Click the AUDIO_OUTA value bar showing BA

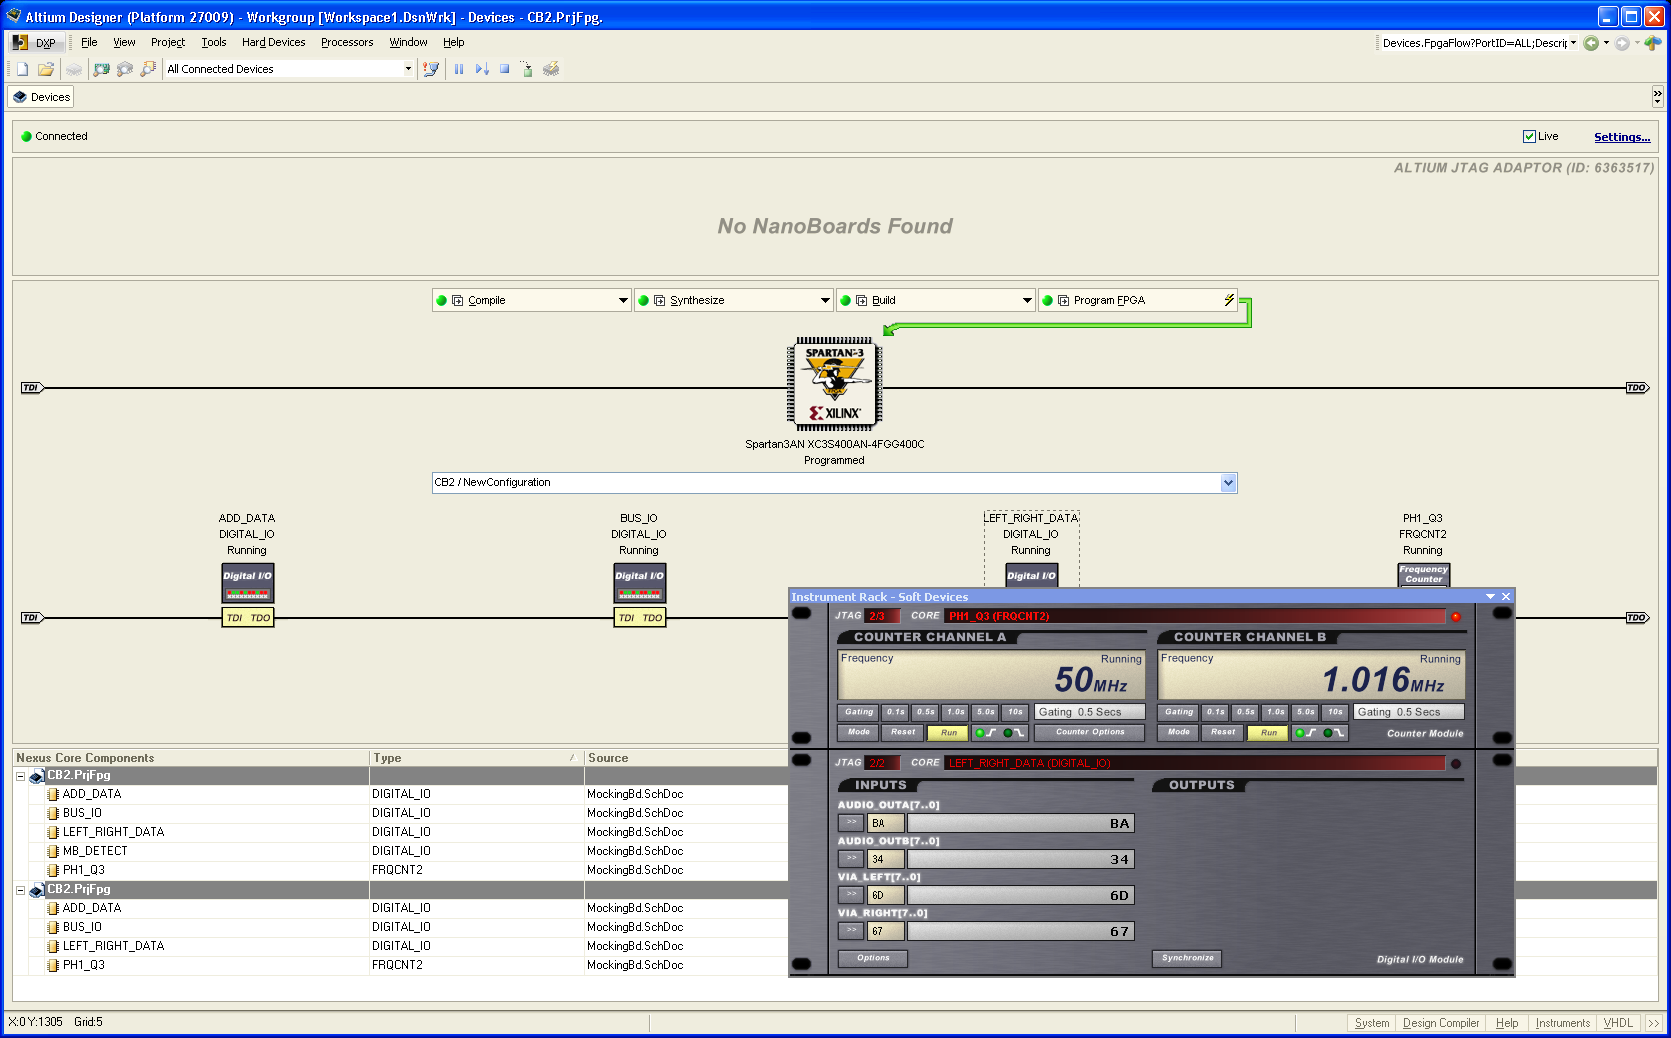(1021, 823)
